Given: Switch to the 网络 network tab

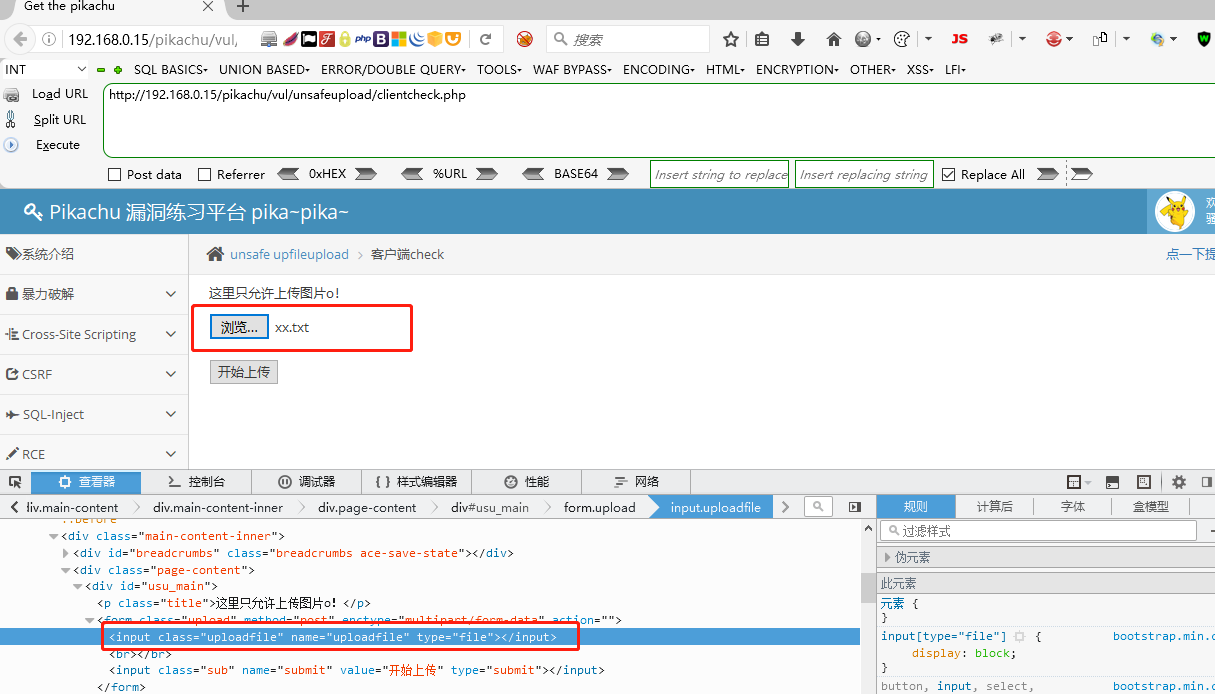Looking at the screenshot, I should tap(637, 482).
